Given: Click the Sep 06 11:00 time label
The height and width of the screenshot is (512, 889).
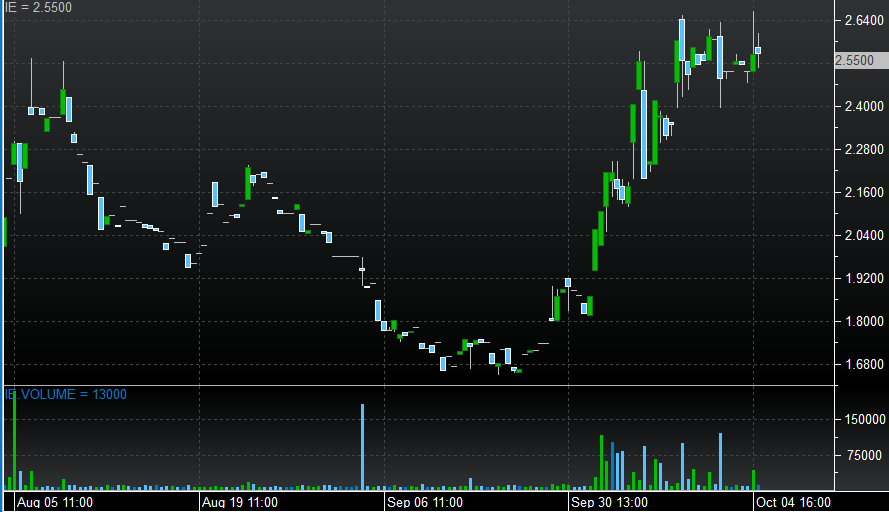Looking at the screenshot, I should coord(425,501).
